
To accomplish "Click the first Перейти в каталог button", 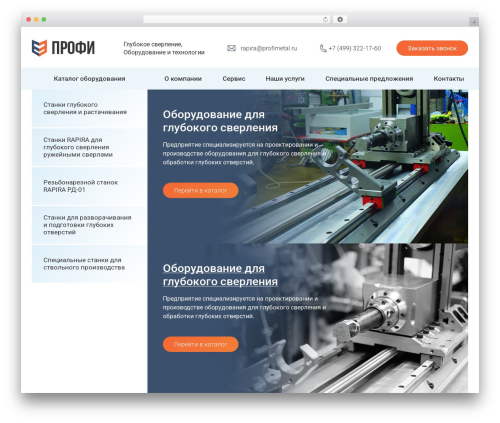I will pos(200,190).
